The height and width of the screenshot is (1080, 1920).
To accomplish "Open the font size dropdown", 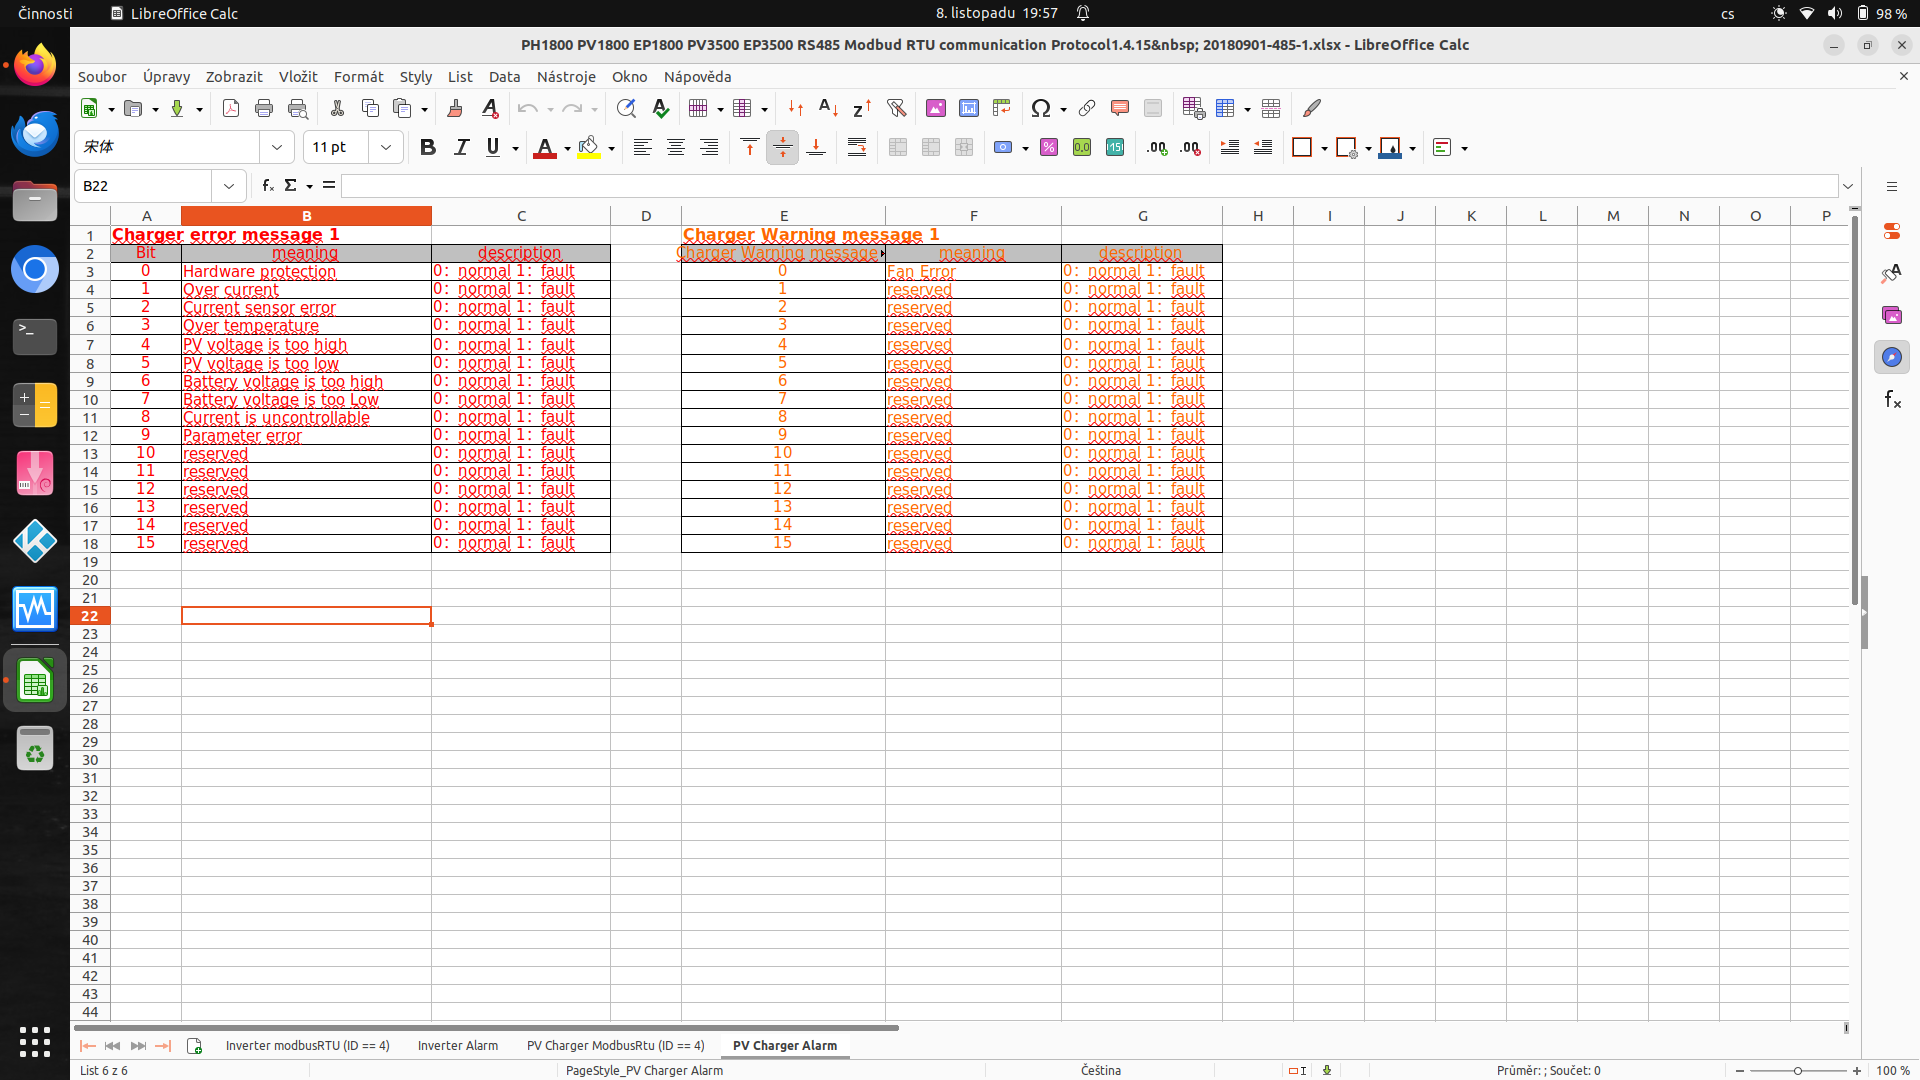I will (x=386, y=148).
